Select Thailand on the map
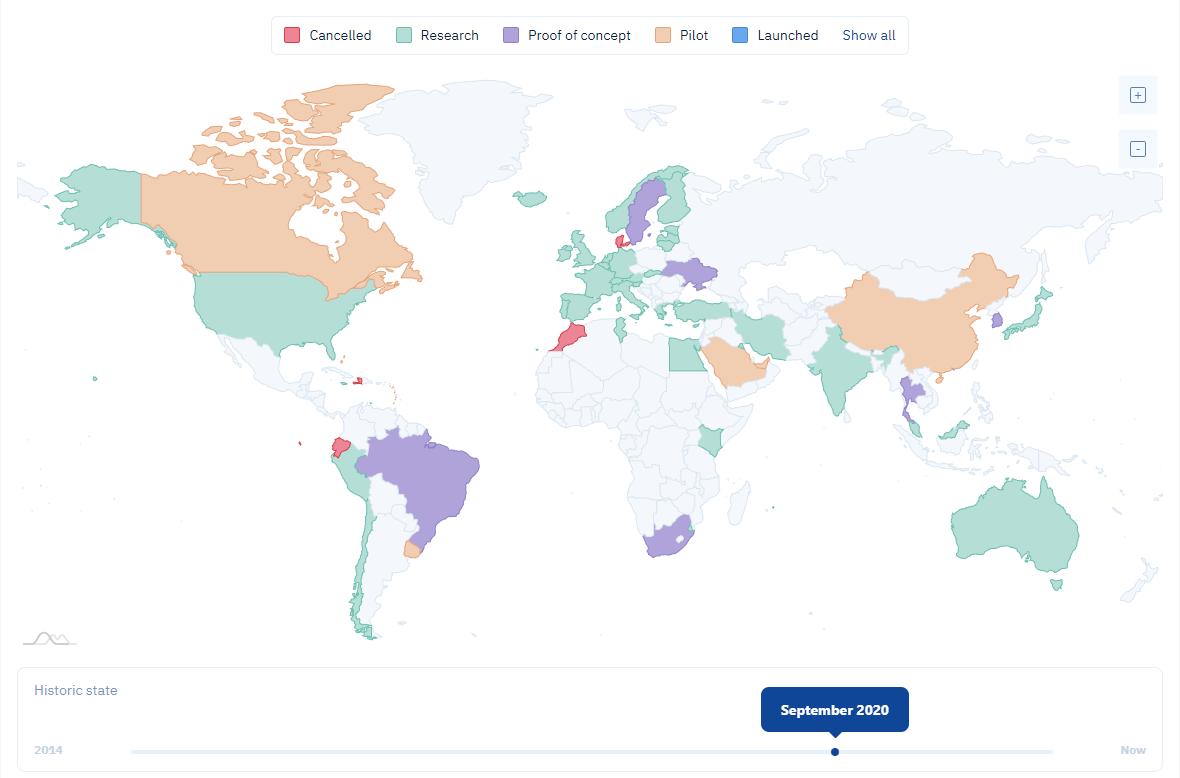Screen dimensions: 1180x778 [911, 391]
